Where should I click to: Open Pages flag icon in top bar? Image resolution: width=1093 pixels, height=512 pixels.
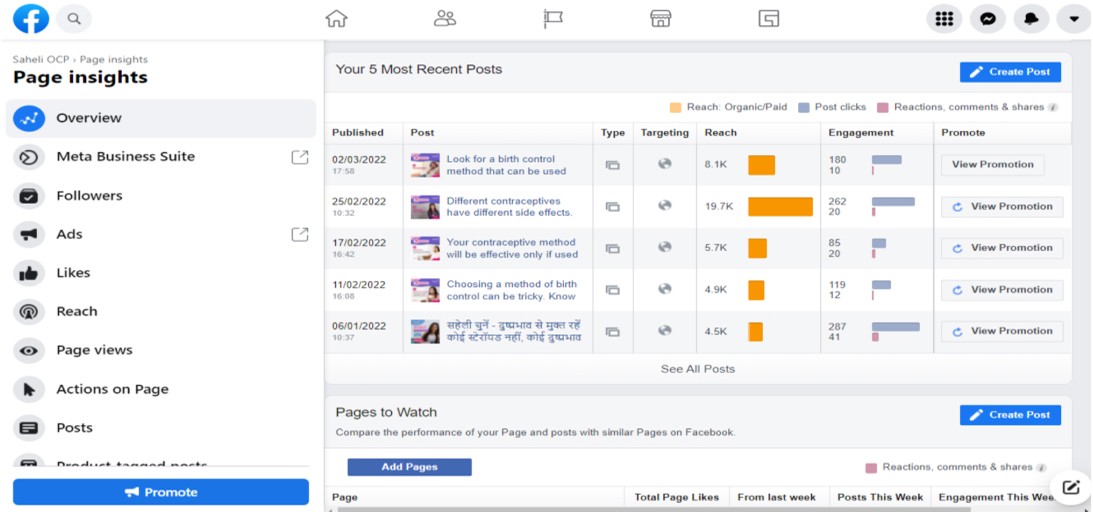click(553, 18)
